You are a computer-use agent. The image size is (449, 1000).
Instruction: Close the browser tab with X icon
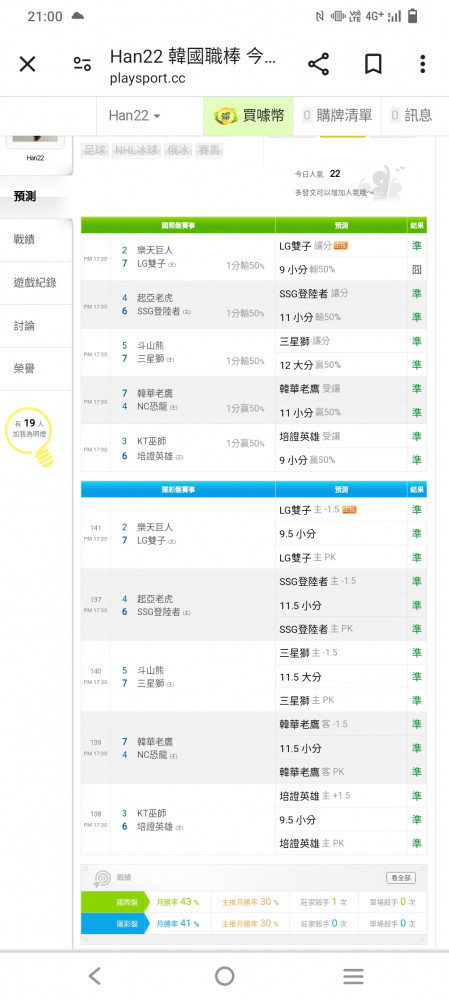(27, 64)
